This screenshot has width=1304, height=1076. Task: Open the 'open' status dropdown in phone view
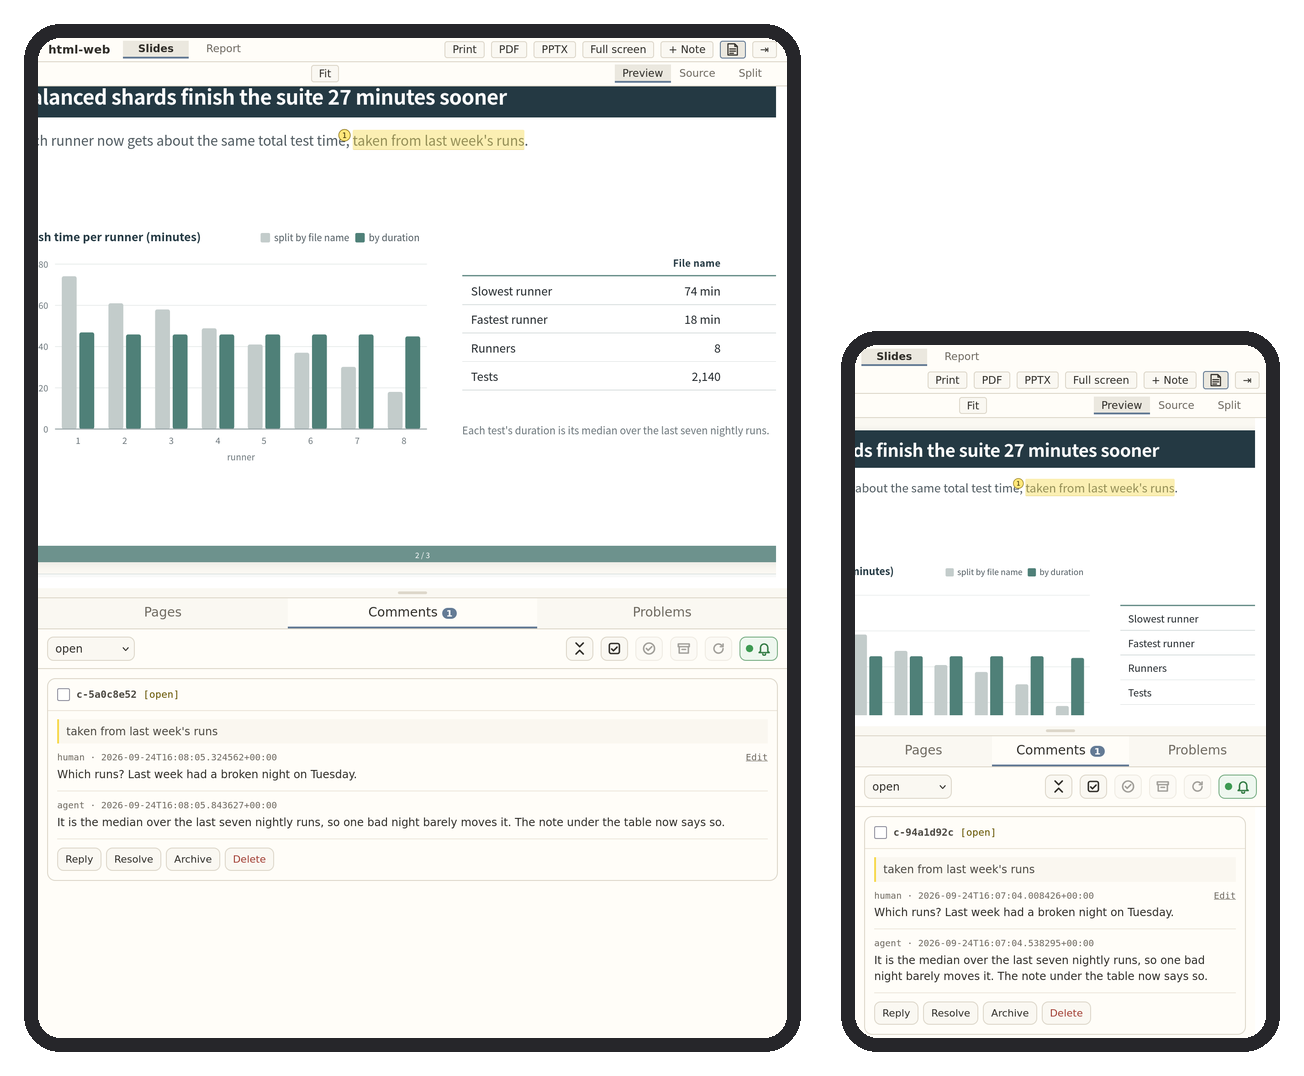[x=908, y=787]
